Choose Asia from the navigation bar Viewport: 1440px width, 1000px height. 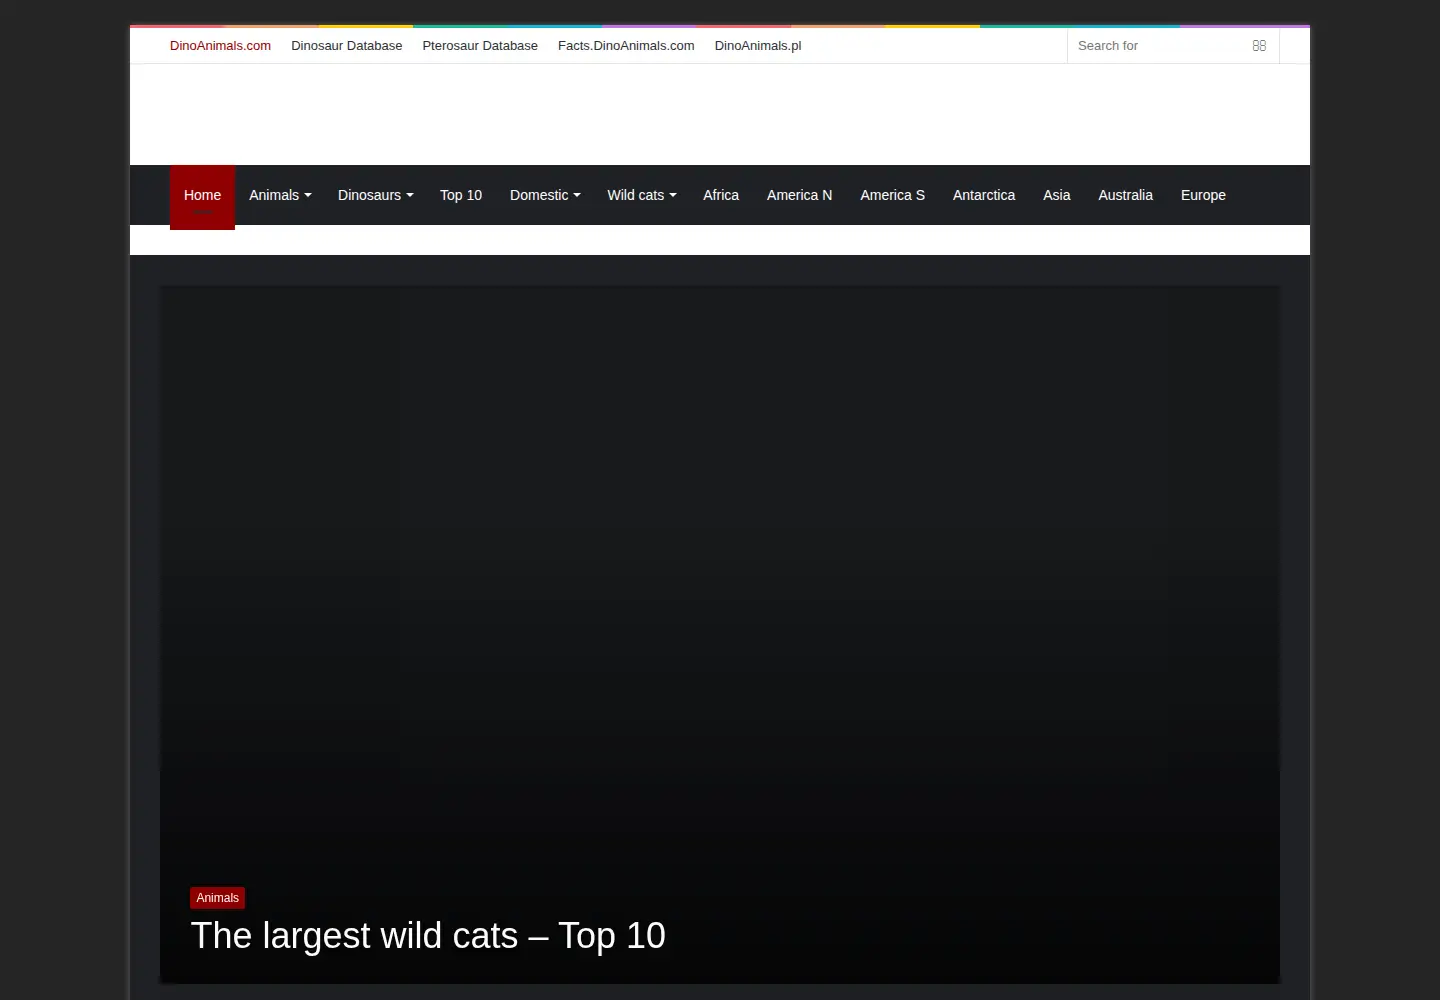coord(1057,195)
